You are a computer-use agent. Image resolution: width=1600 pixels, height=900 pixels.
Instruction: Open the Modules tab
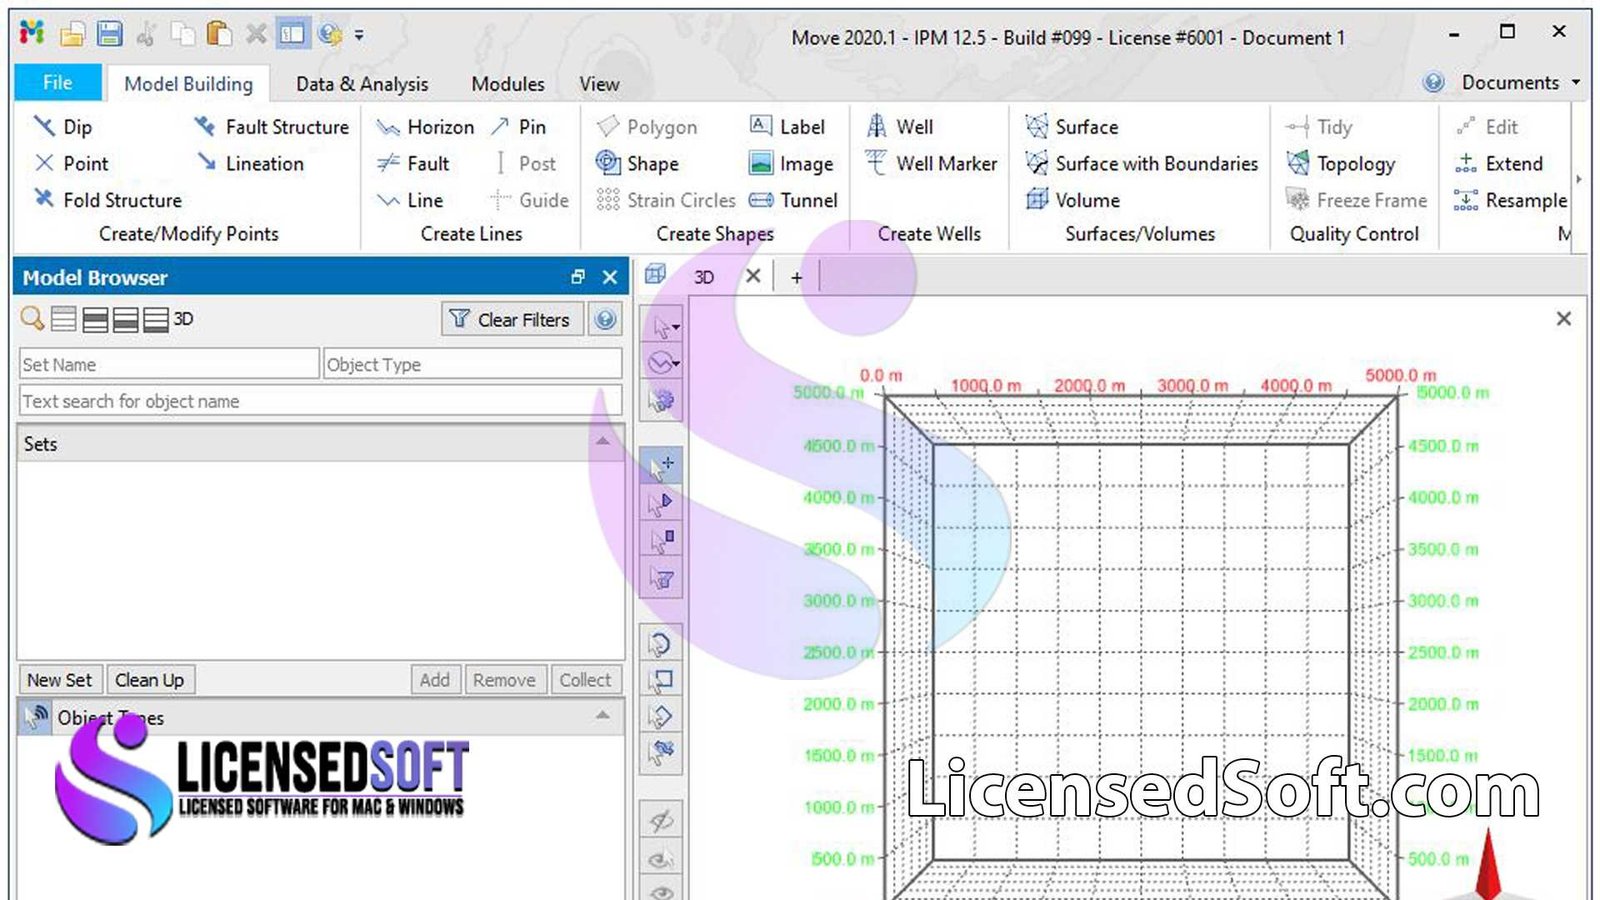508,84
